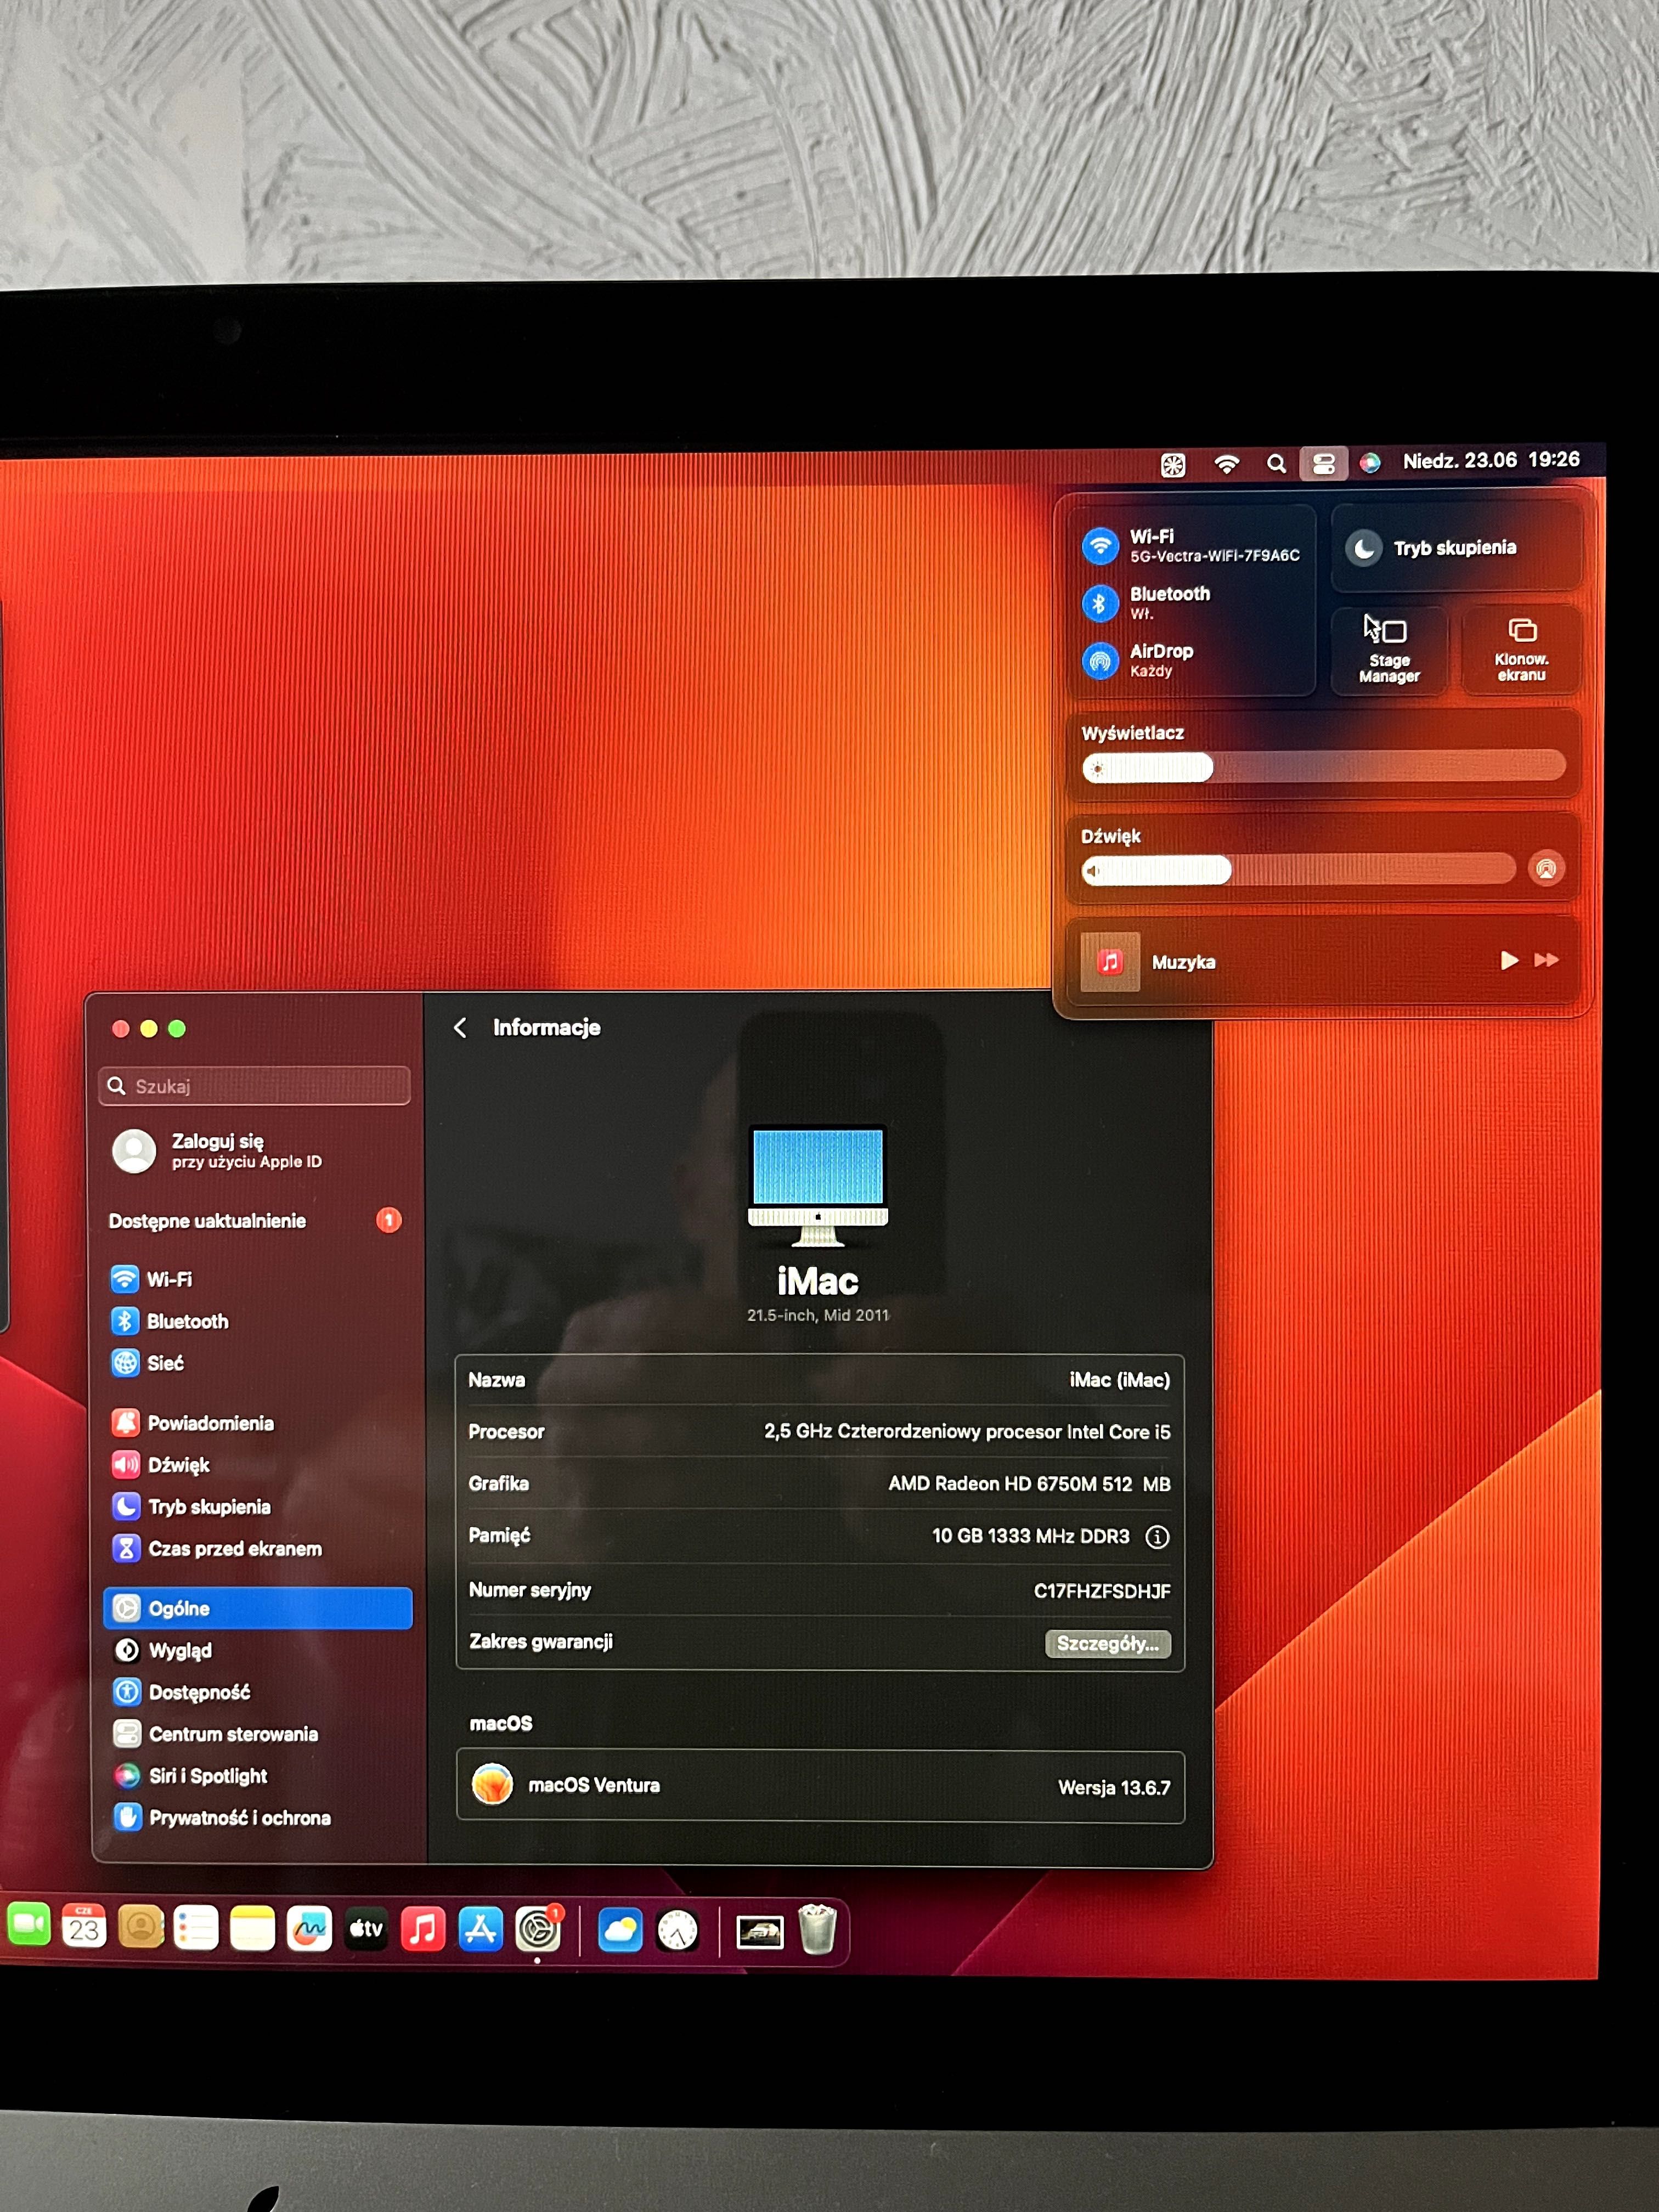Click the Procesor value Intel Core i5

tap(967, 1432)
